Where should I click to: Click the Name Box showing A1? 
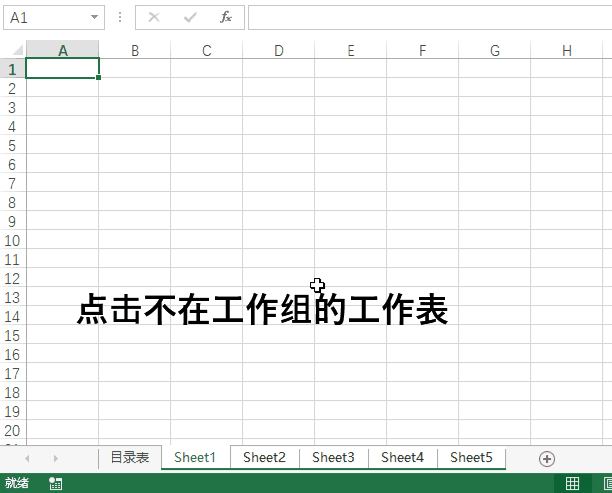tap(45, 17)
